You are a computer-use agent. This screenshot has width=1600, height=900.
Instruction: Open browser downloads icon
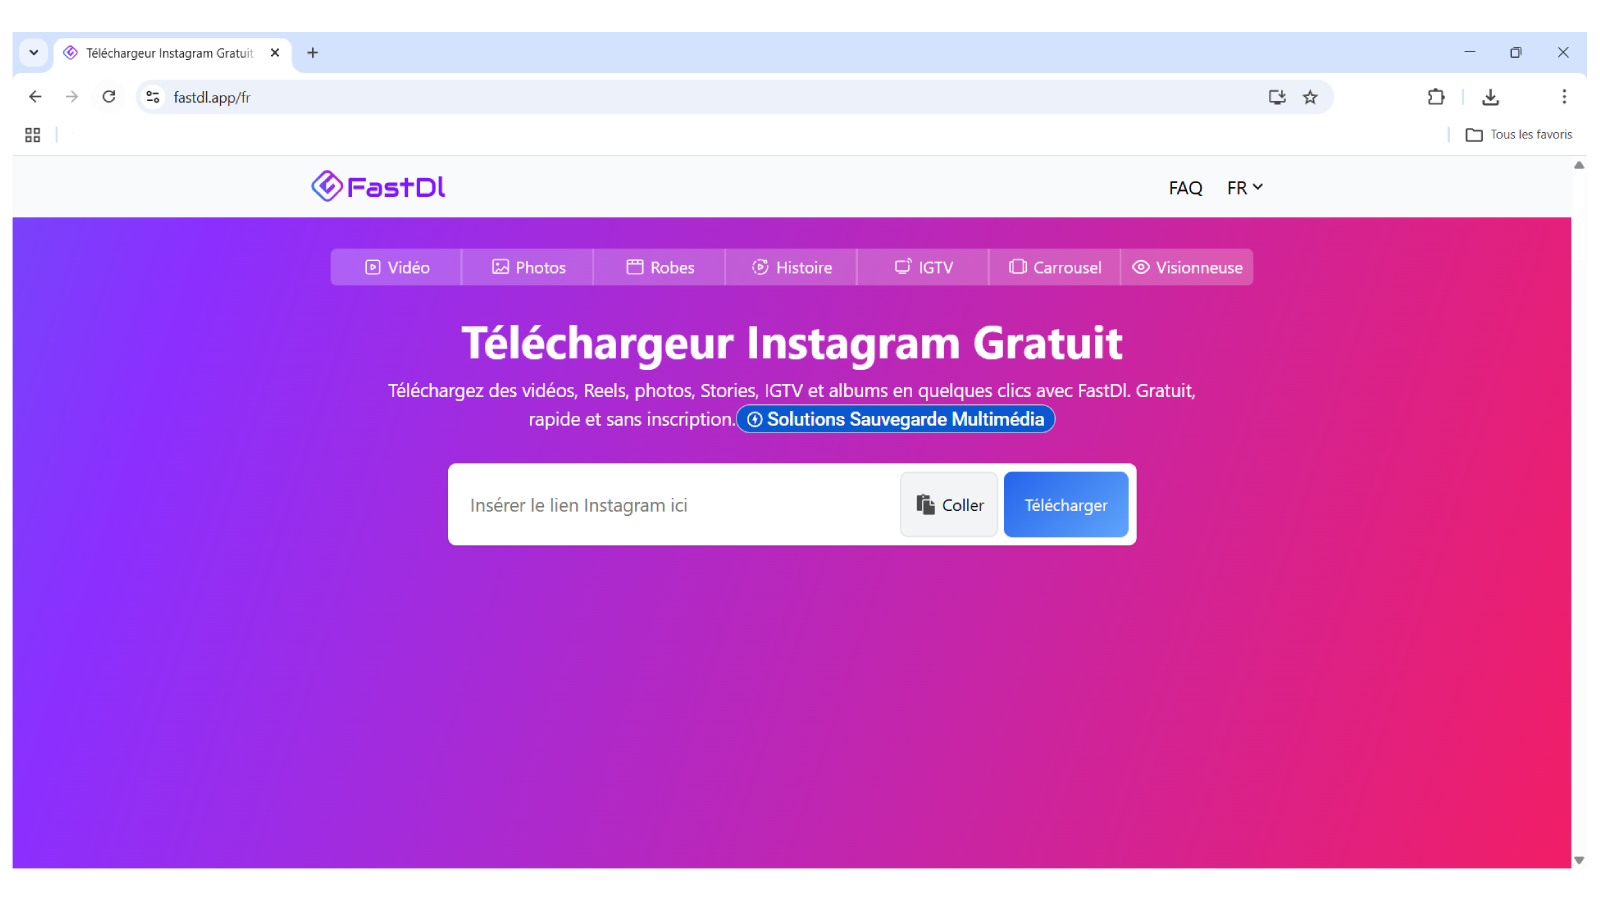click(1490, 97)
